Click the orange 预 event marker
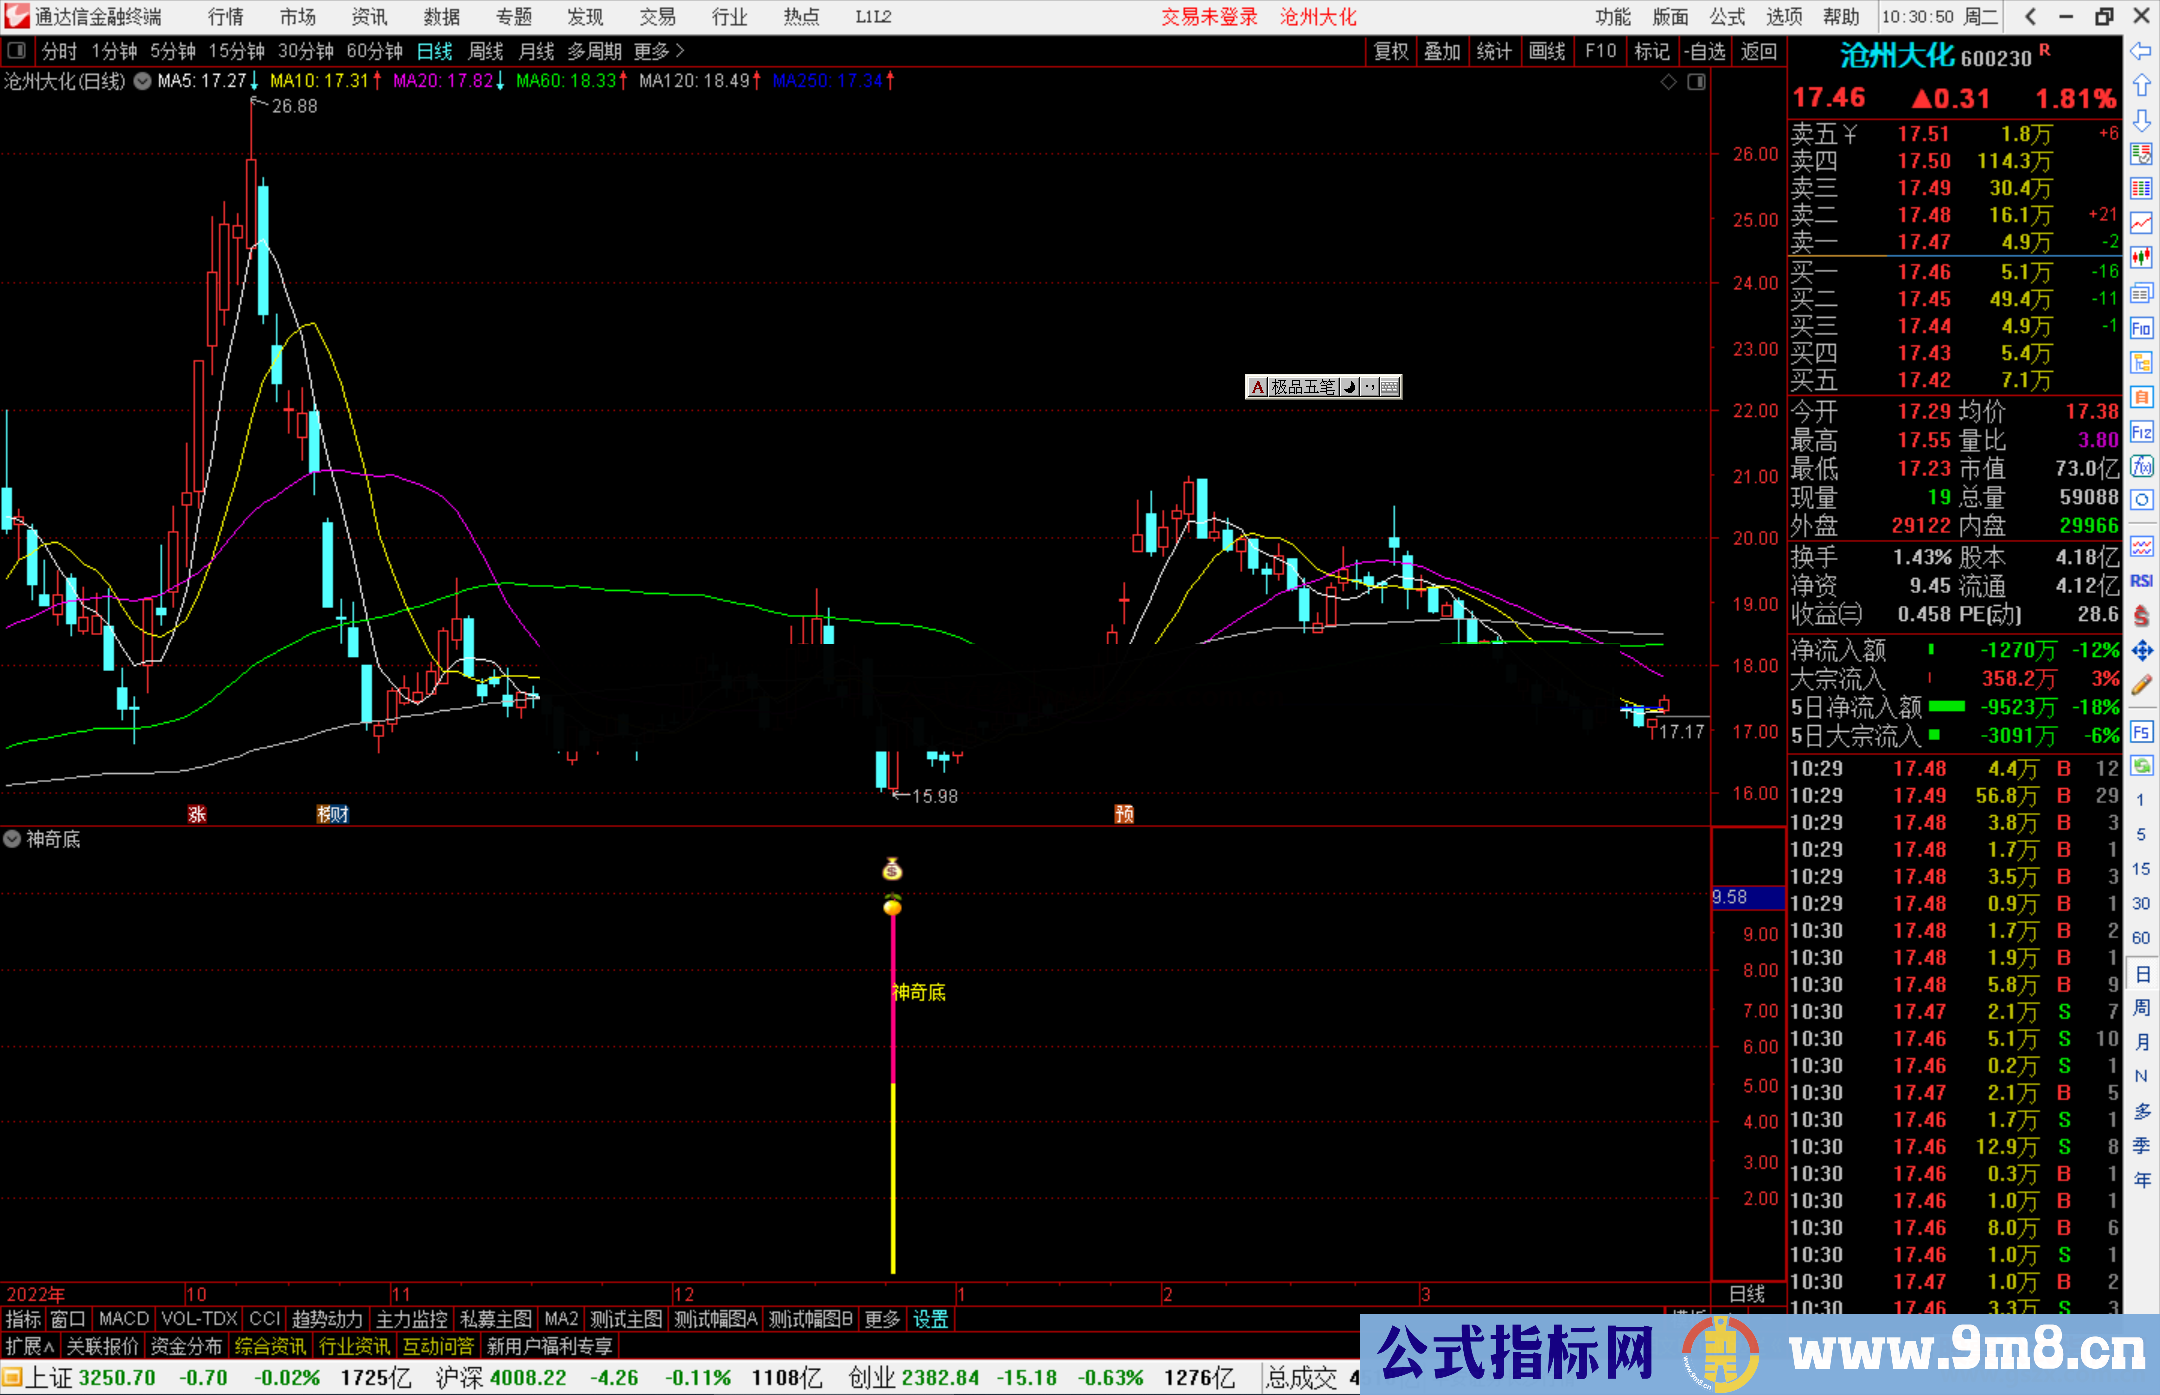2160x1395 pixels. 1124,814
